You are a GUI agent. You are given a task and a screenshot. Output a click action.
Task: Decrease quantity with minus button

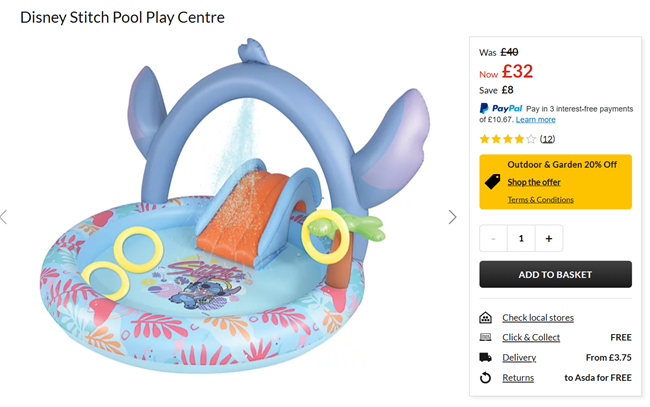(493, 238)
